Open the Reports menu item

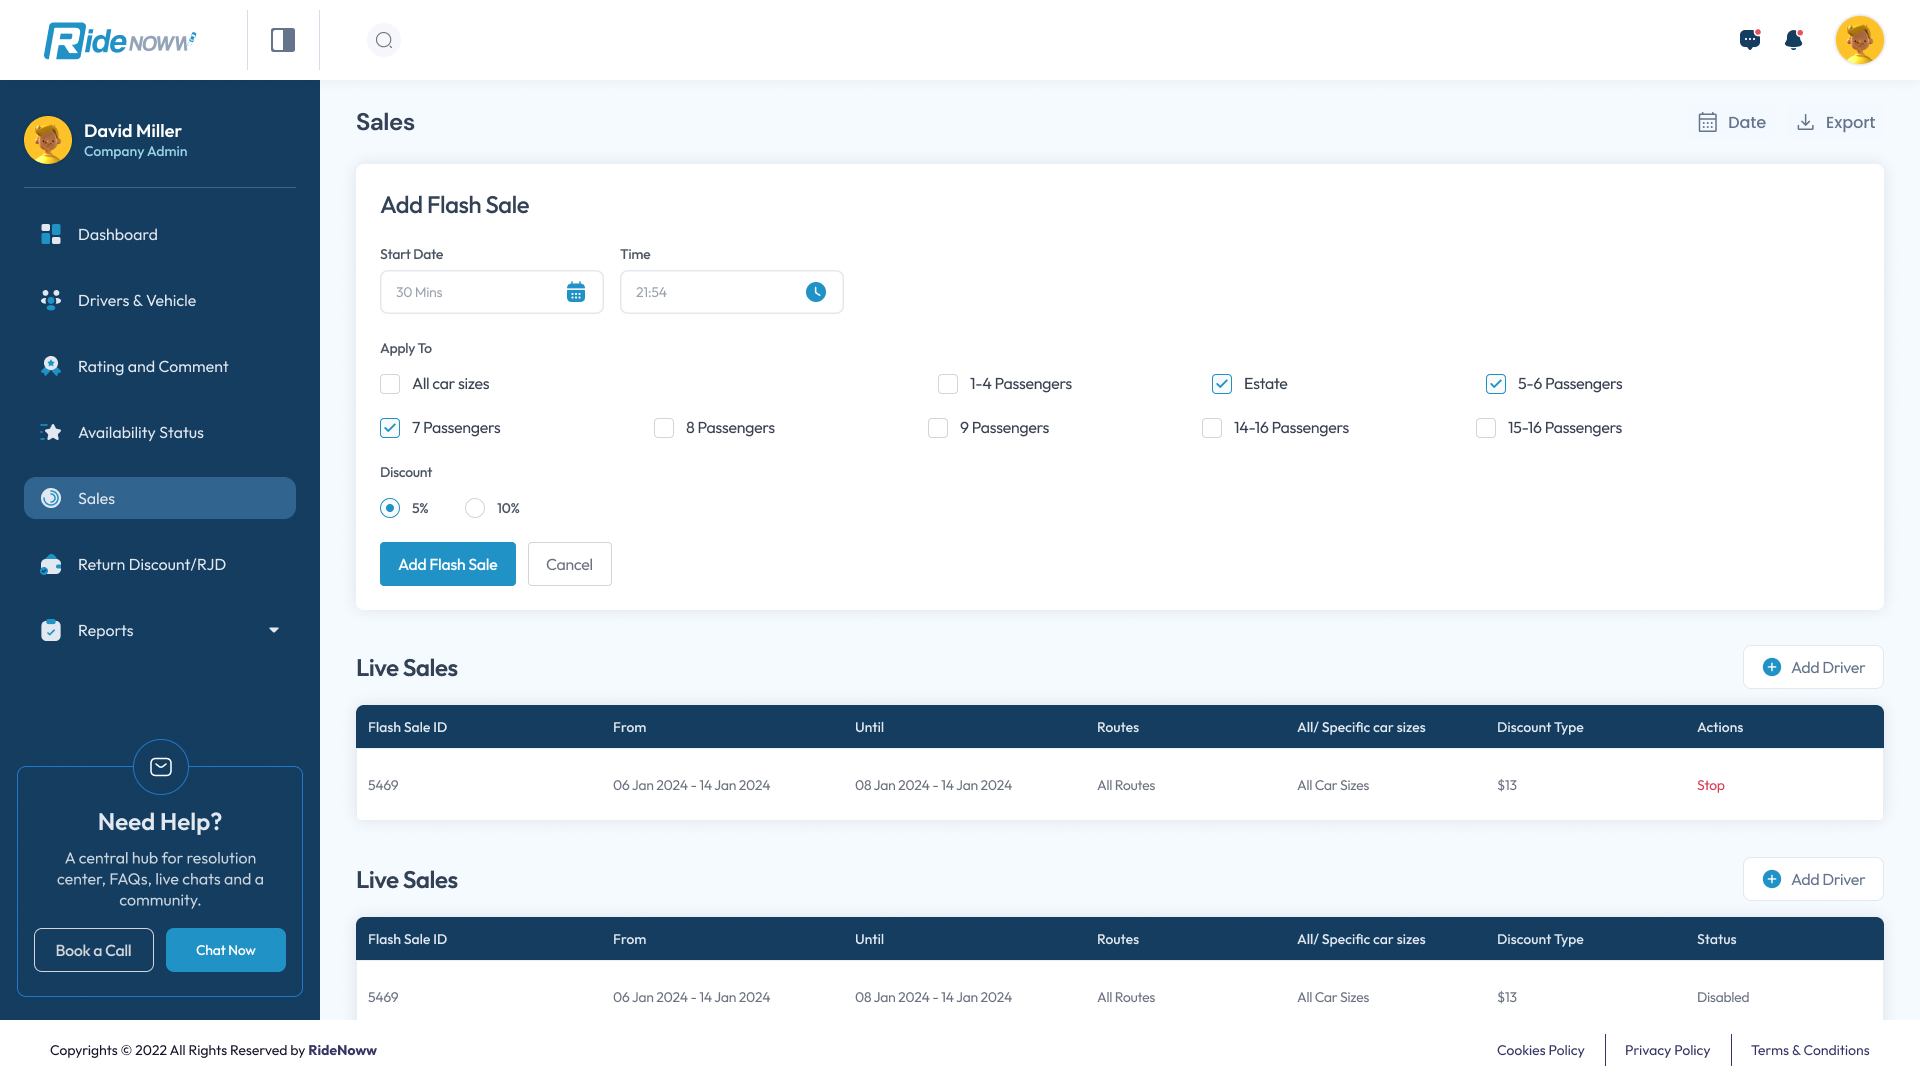tap(160, 630)
